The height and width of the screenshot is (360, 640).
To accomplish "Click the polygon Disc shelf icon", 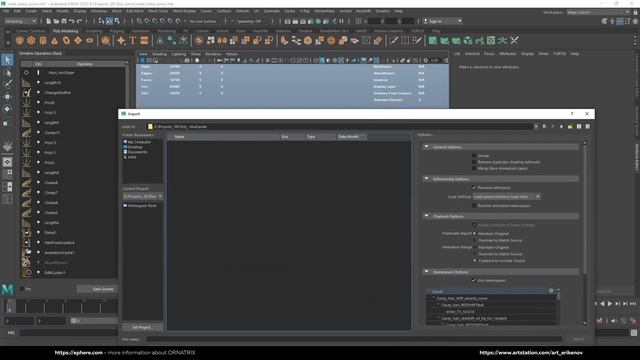I will coord(89,40).
